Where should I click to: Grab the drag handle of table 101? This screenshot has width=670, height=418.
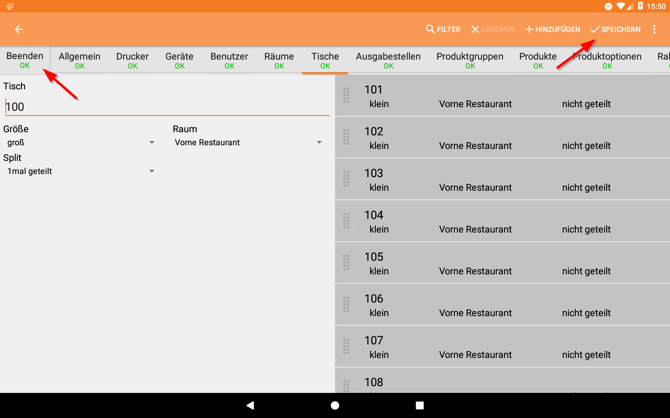(346, 96)
